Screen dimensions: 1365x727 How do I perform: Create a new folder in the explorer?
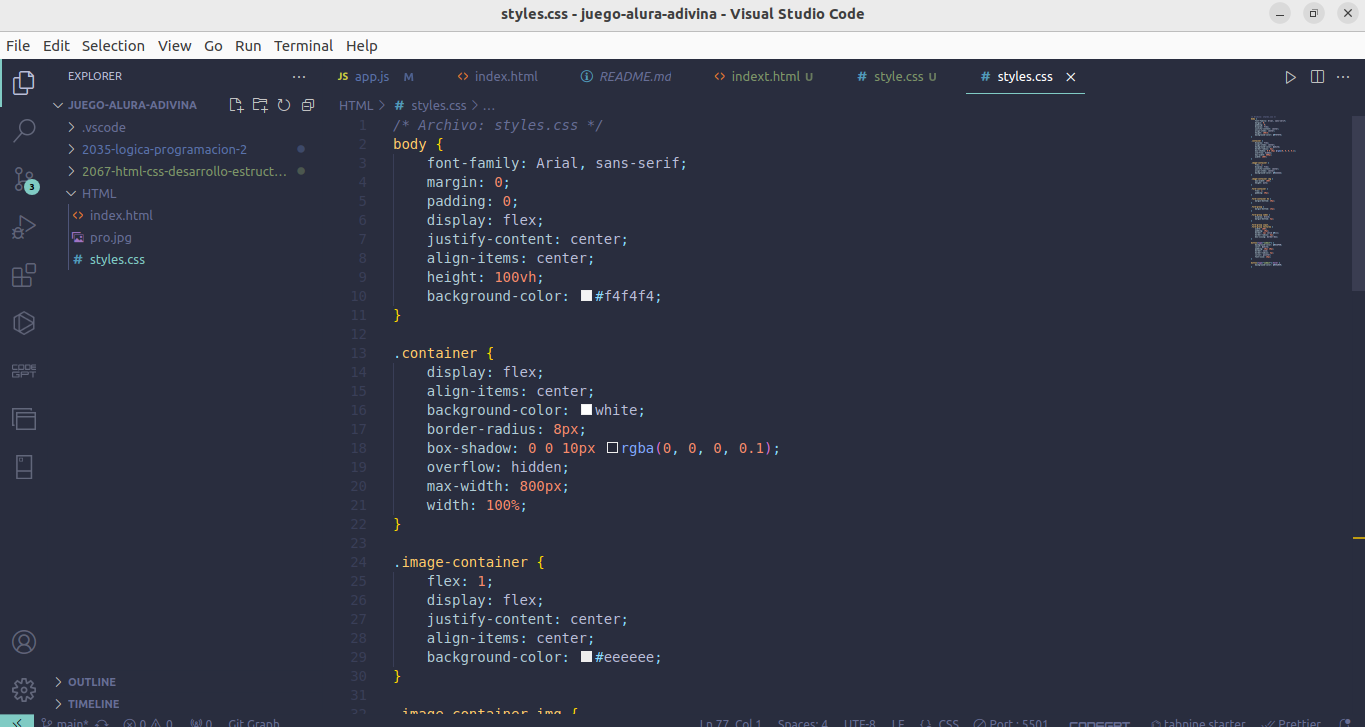[x=260, y=105]
